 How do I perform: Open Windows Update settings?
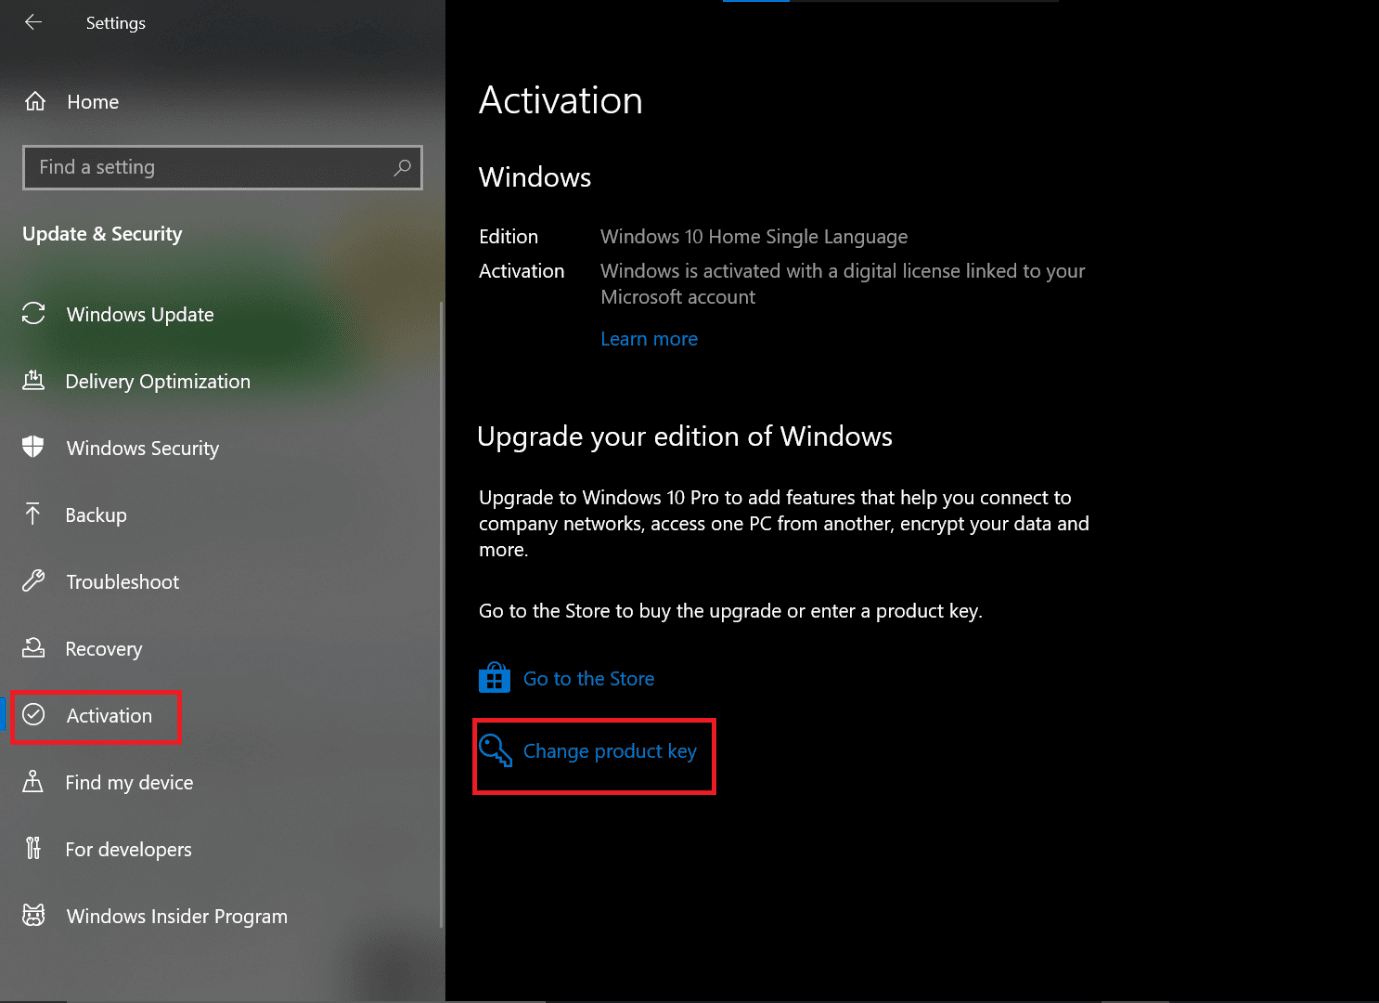140,314
